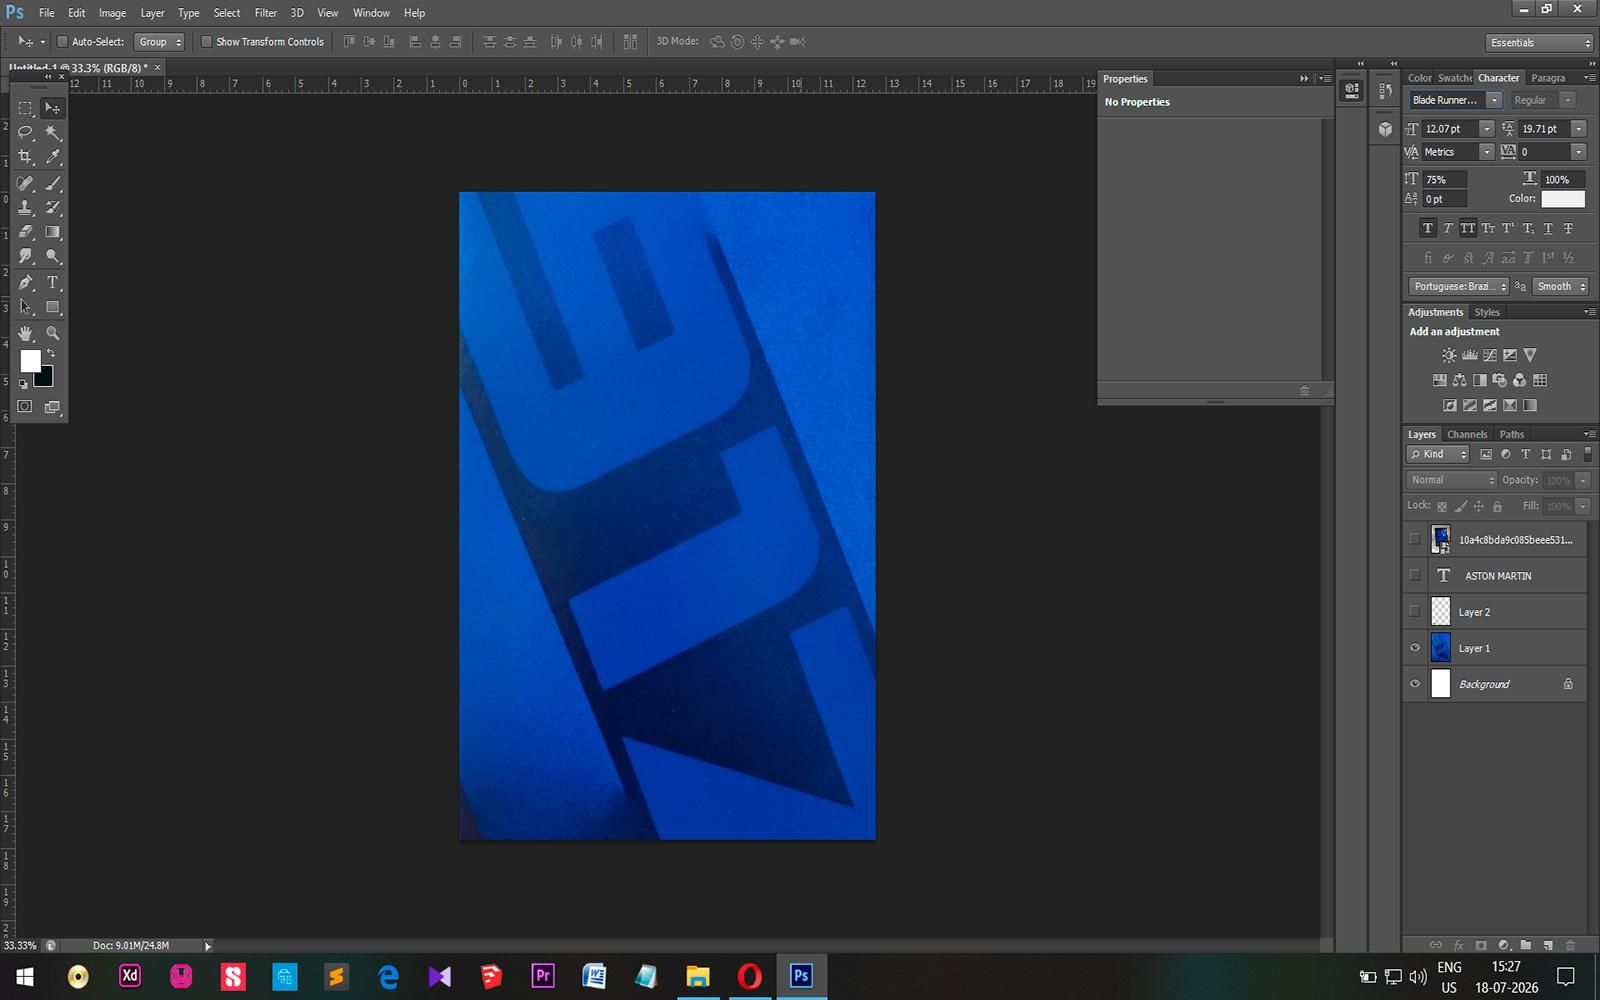This screenshot has height=1000, width=1600.
Task: Toggle Underline in Character panel
Action: click(x=1548, y=228)
